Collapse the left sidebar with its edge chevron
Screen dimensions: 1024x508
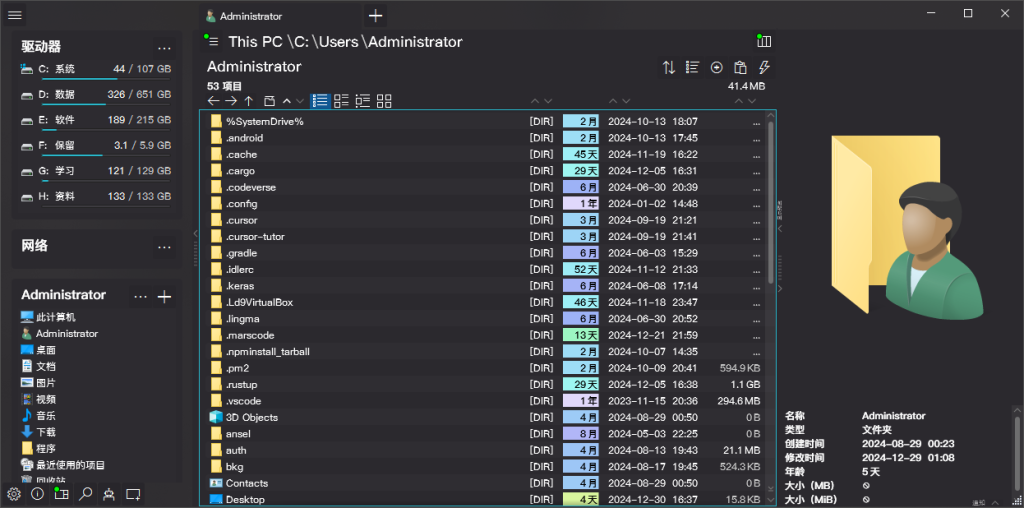coord(195,233)
